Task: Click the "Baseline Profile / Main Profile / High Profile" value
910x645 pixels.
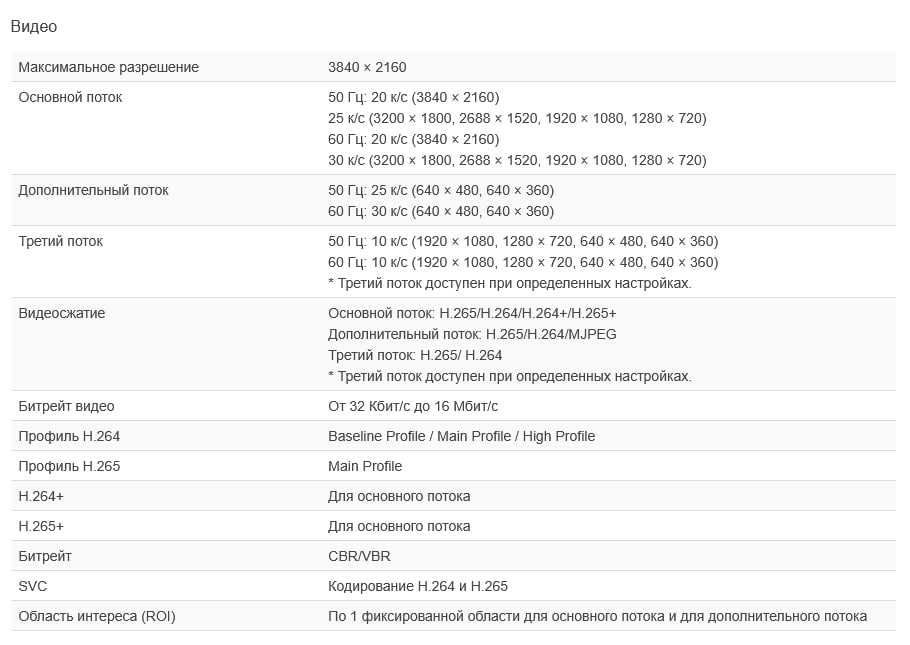Action: point(461,436)
